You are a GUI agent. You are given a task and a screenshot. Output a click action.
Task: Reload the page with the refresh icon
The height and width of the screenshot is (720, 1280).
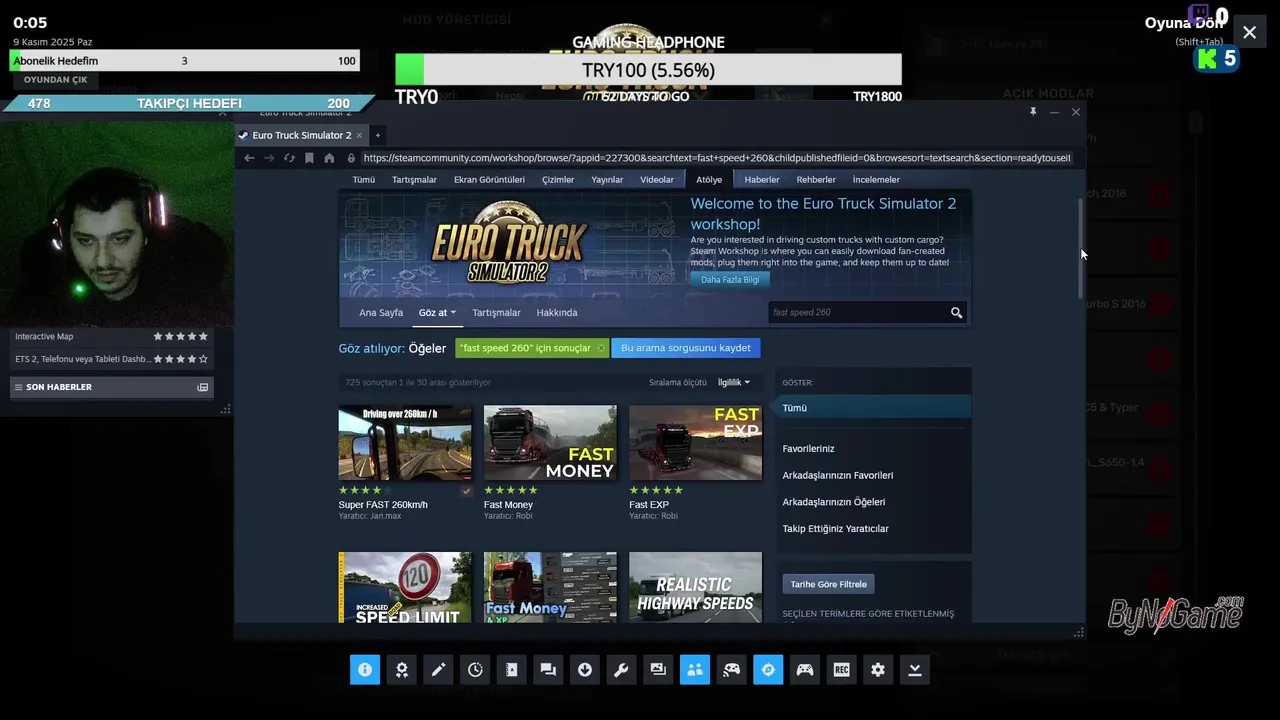tap(289, 158)
